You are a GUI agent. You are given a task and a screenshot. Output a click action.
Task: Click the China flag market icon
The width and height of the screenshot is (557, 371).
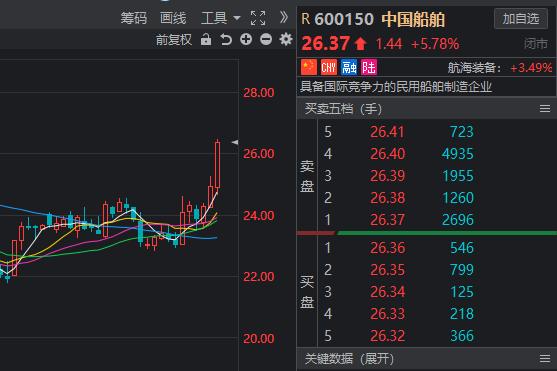point(309,67)
